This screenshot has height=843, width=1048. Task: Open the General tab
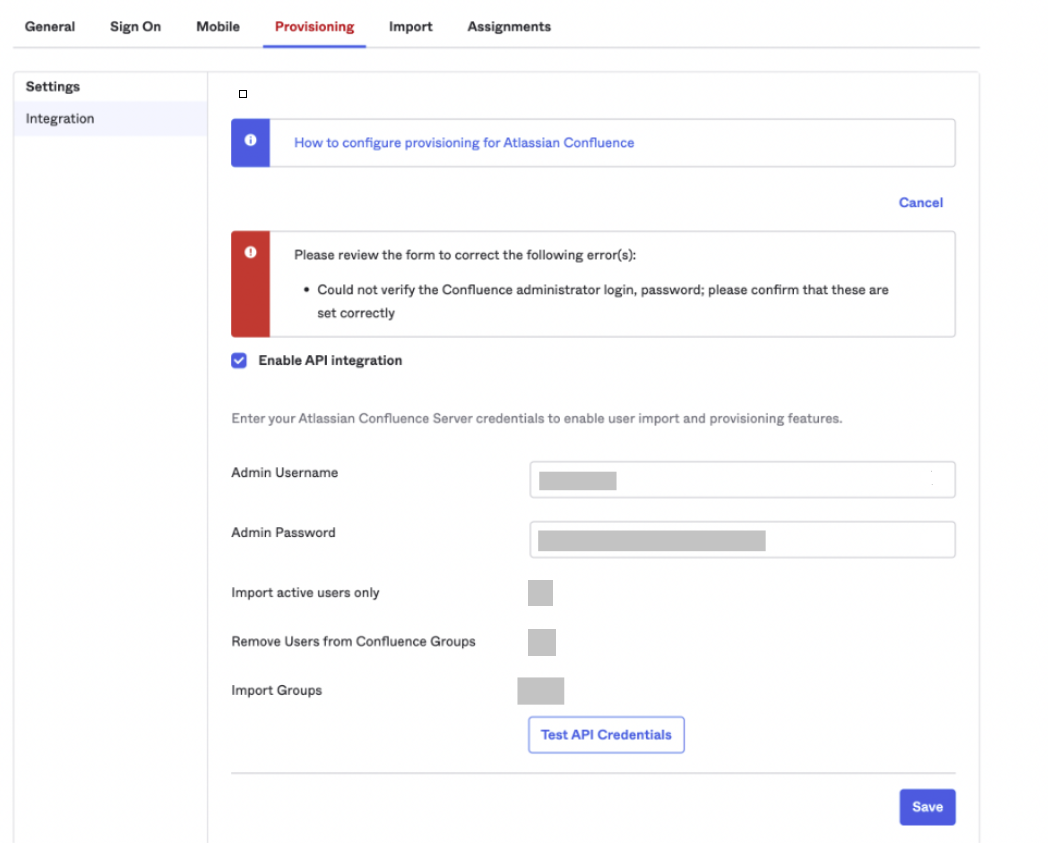50,27
